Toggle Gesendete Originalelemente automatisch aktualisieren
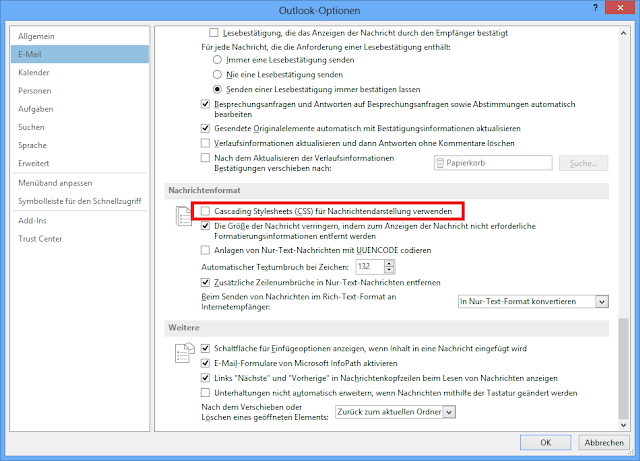The width and height of the screenshot is (640, 461). click(205, 129)
